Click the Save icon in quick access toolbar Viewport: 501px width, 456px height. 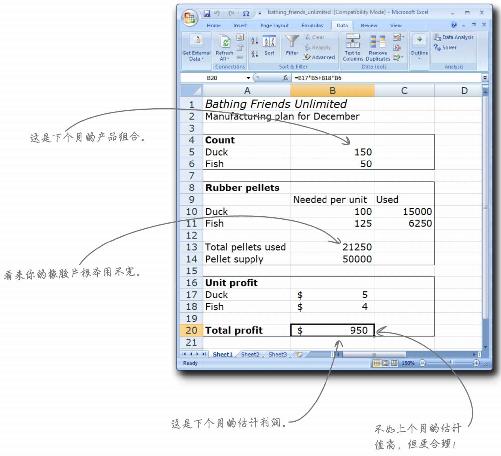click(x=207, y=13)
